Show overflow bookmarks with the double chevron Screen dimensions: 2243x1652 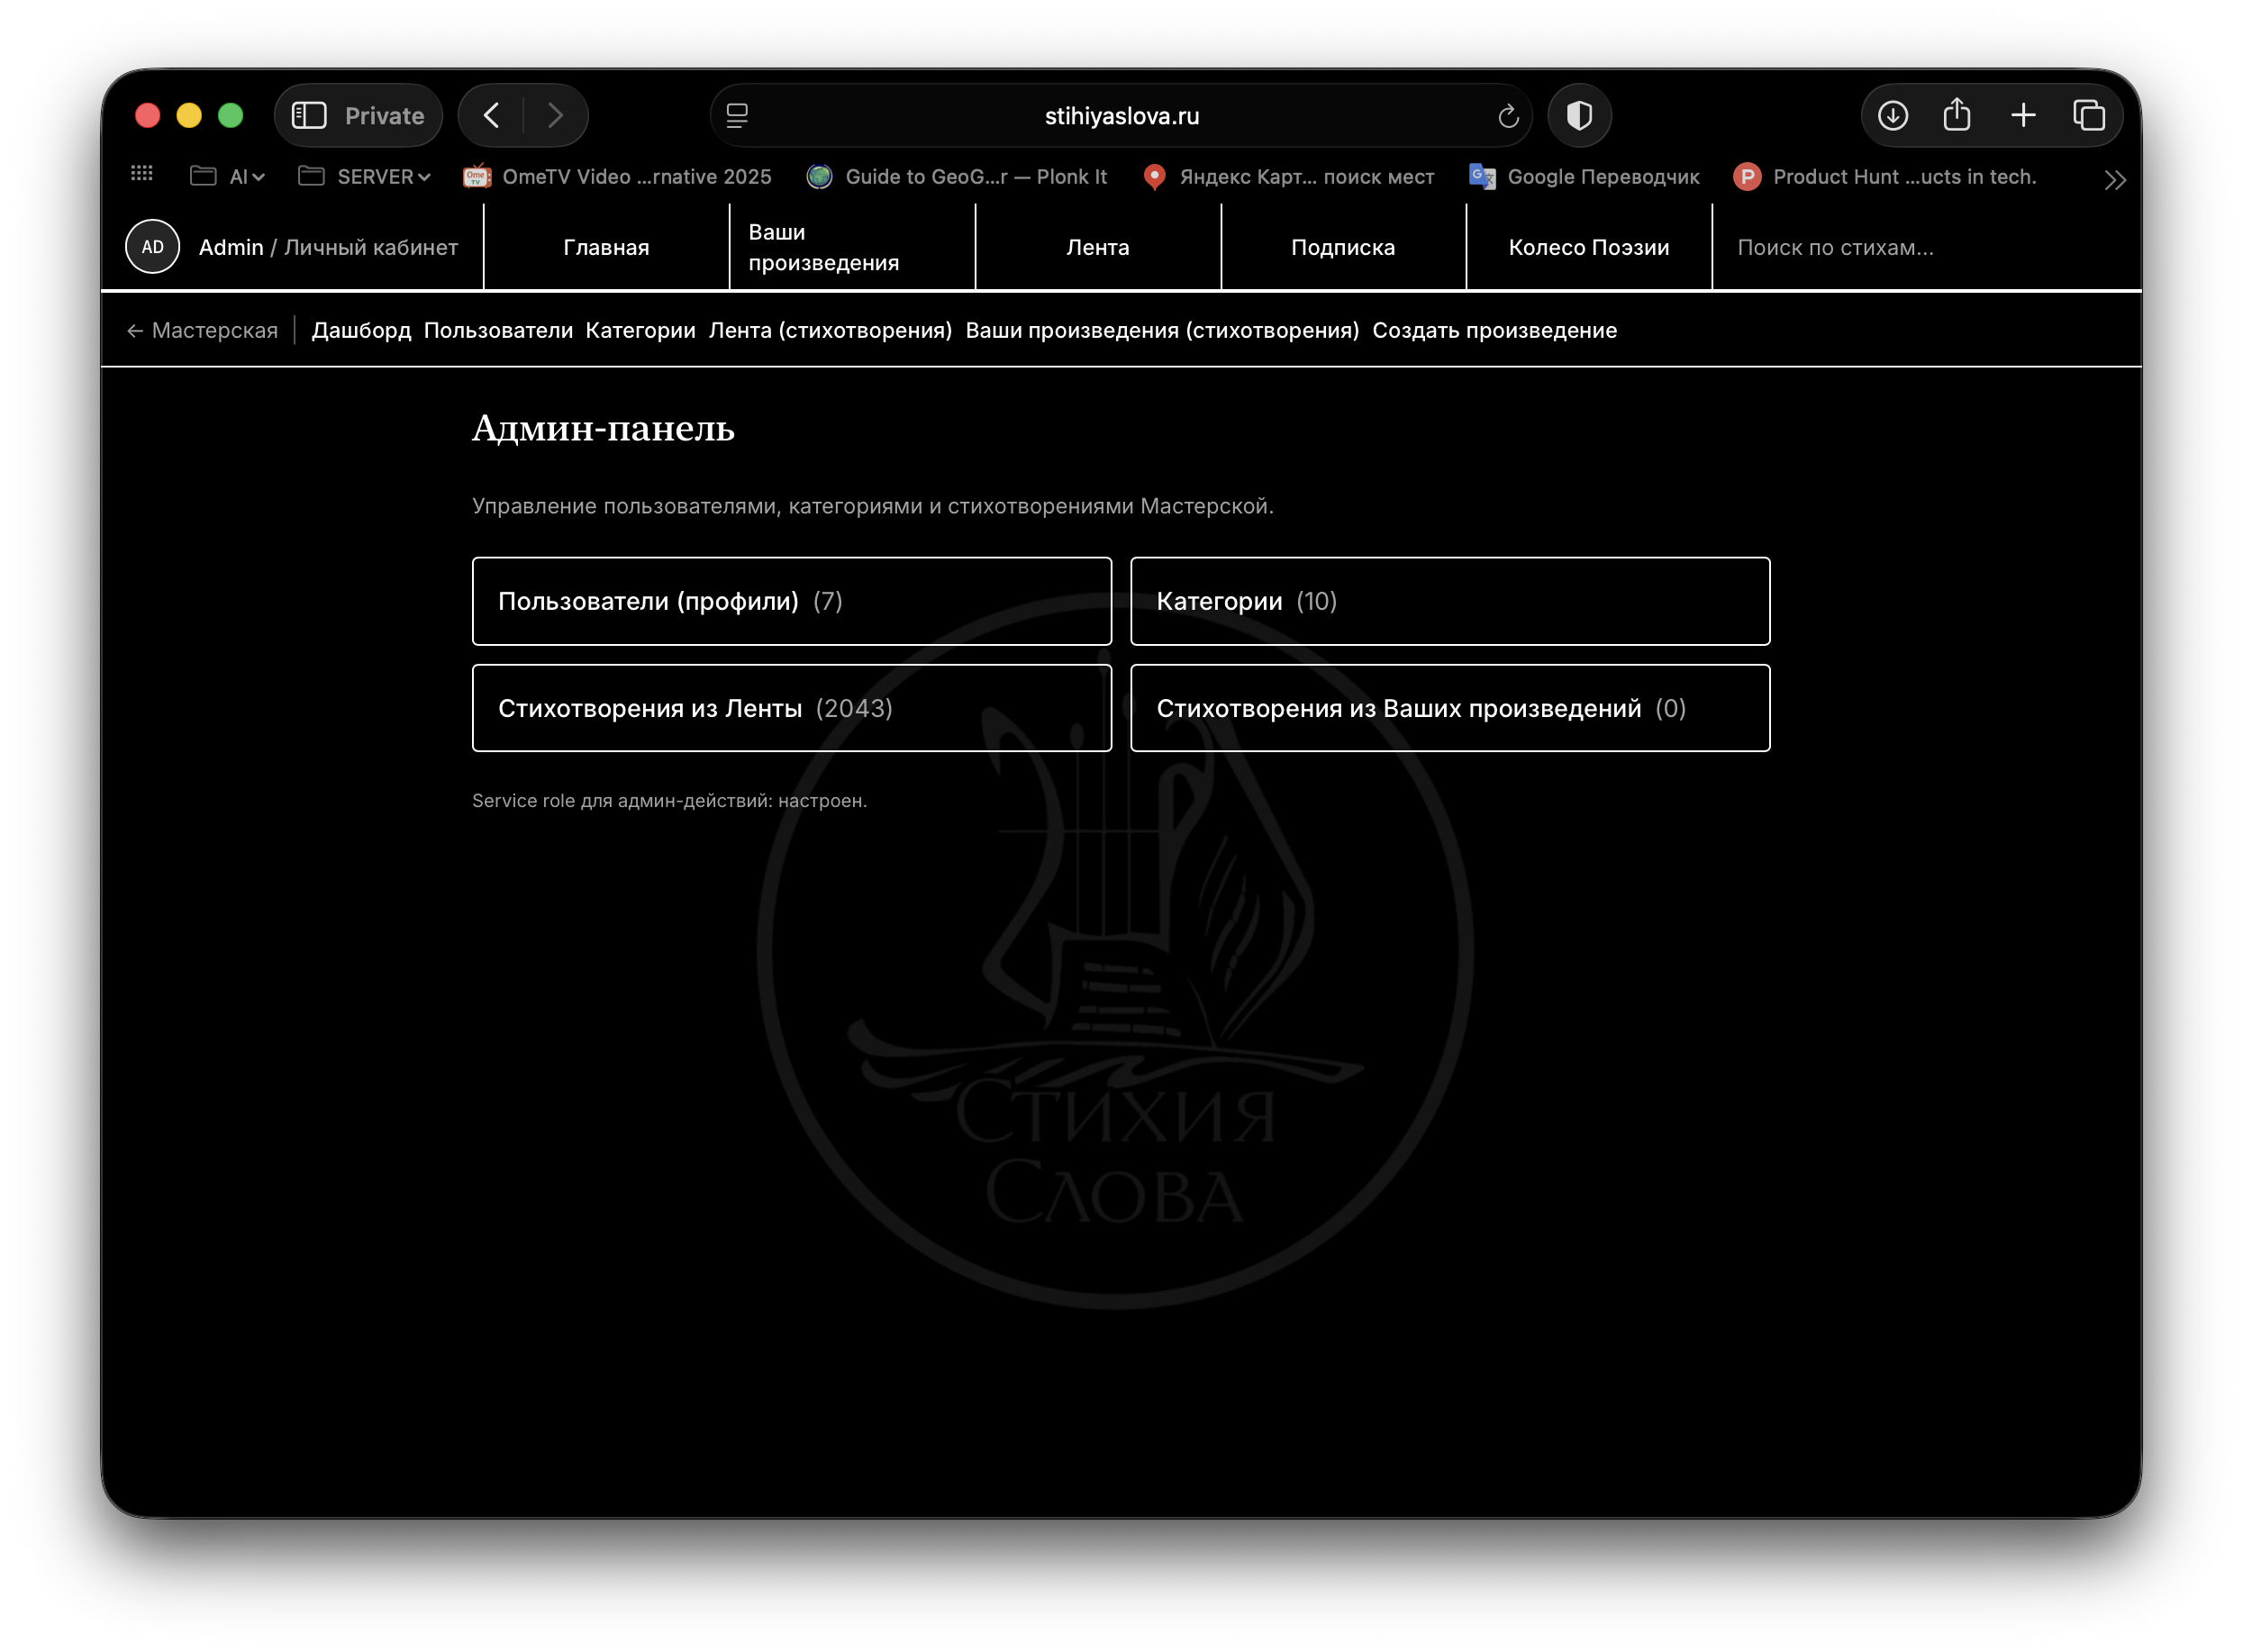2115,180
